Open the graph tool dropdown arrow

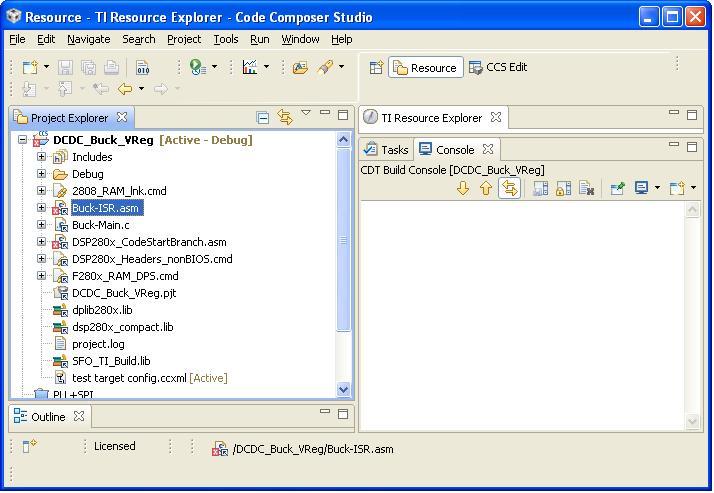point(266,67)
